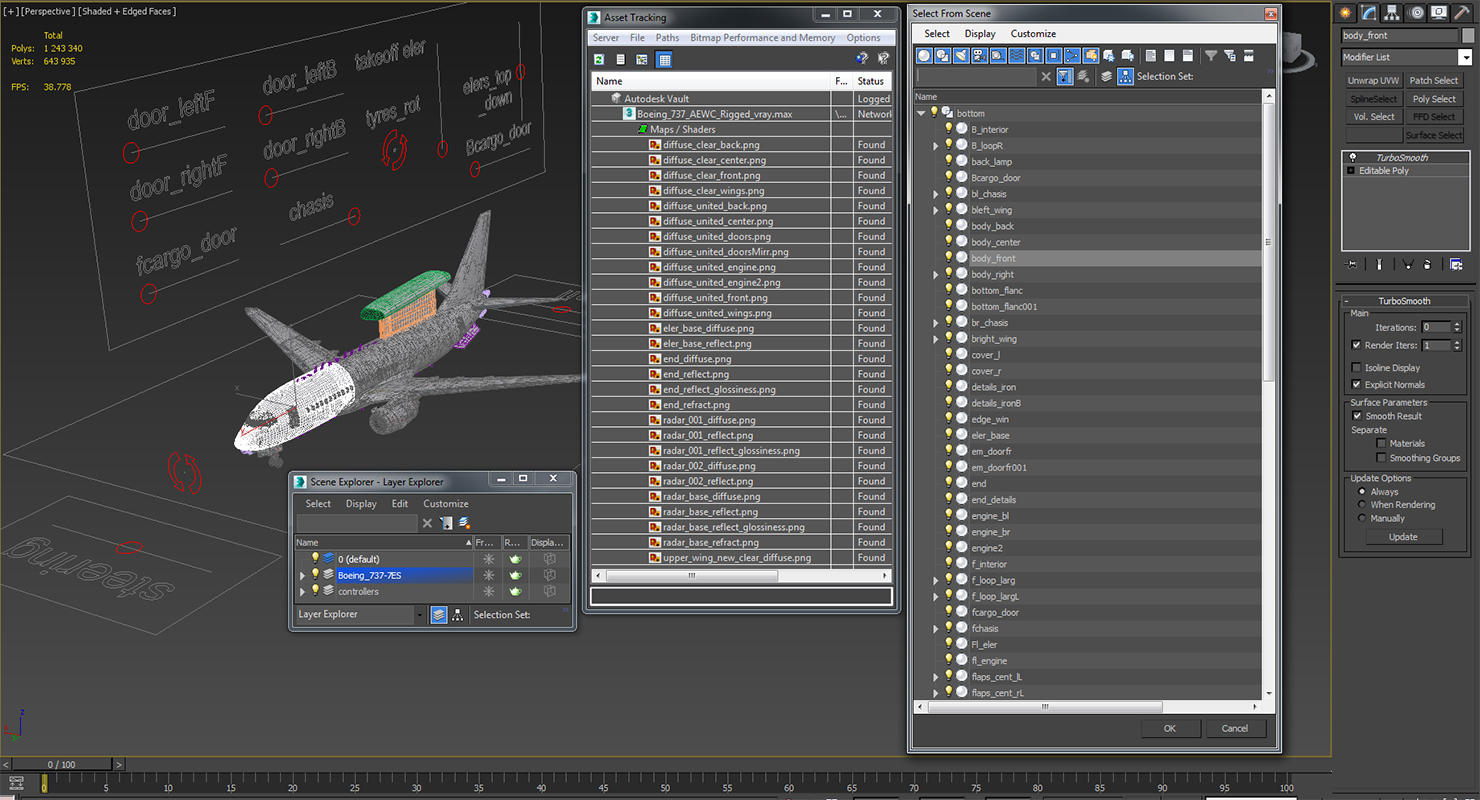Open the Modifier List dropdown
The height and width of the screenshot is (800, 1480).
pos(1465,57)
